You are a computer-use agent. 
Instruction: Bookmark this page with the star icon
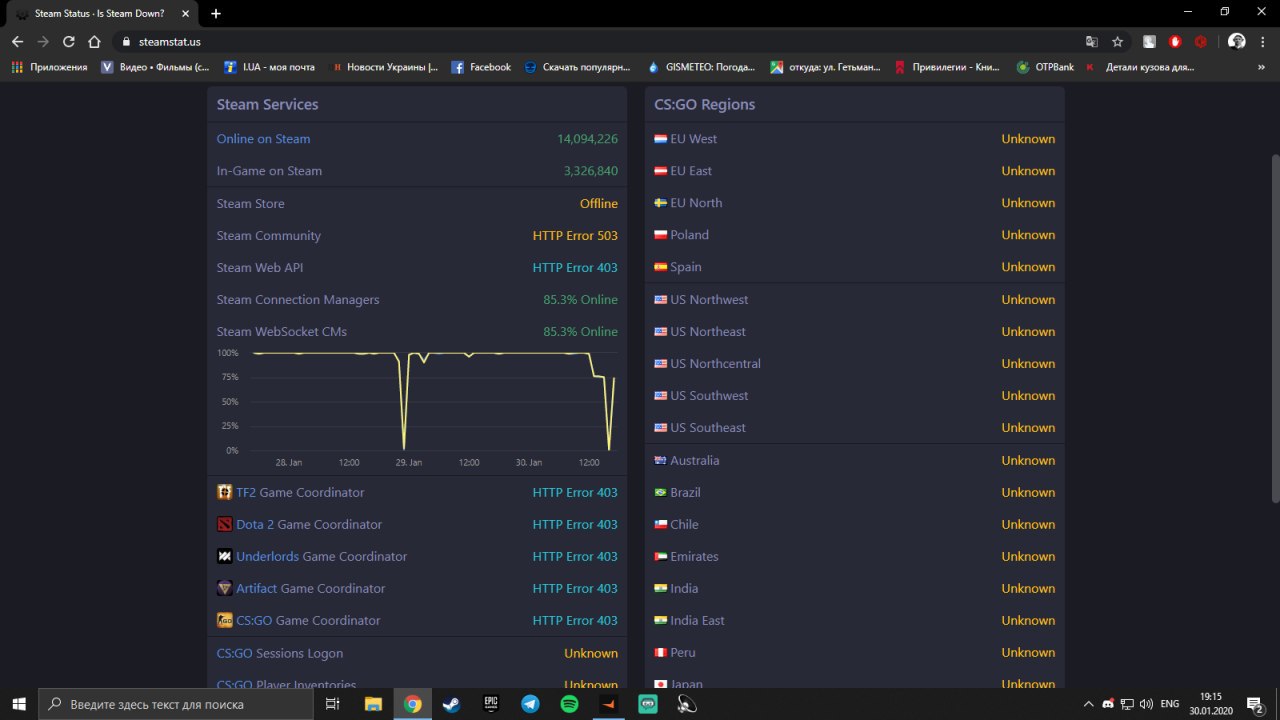[x=1117, y=42]
